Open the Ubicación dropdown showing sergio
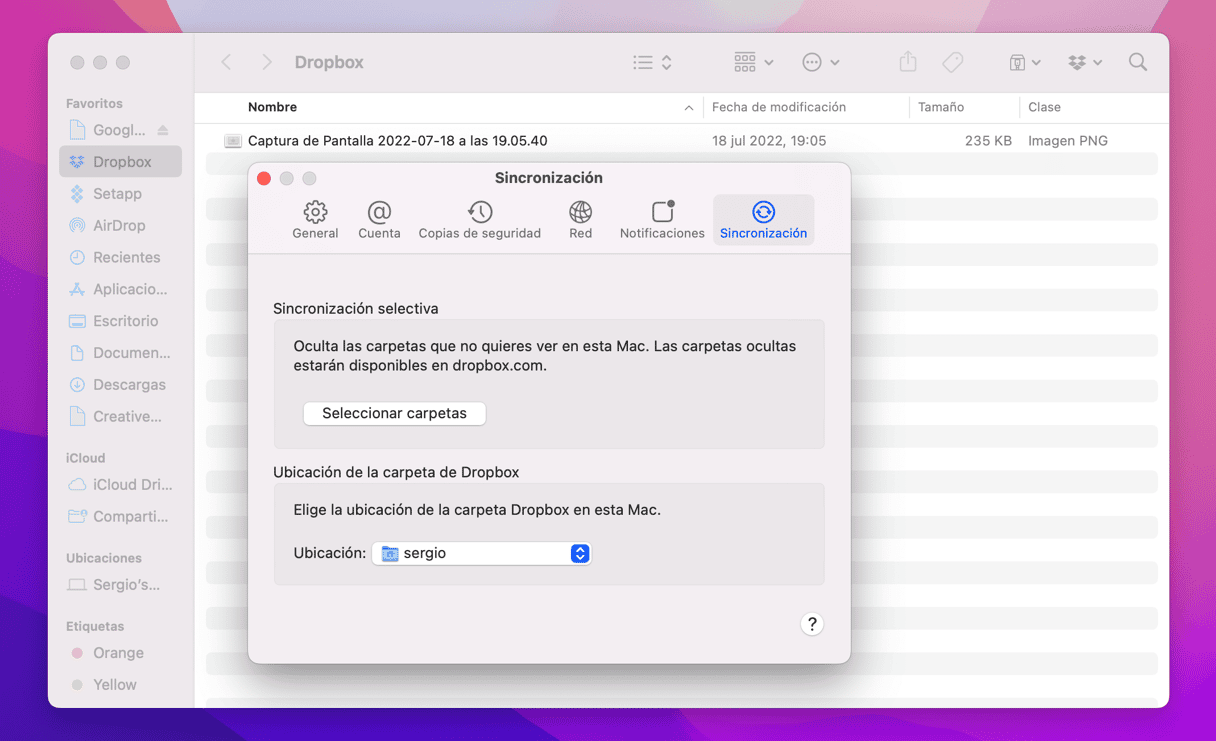1216x741 pixels. [482, 553]
